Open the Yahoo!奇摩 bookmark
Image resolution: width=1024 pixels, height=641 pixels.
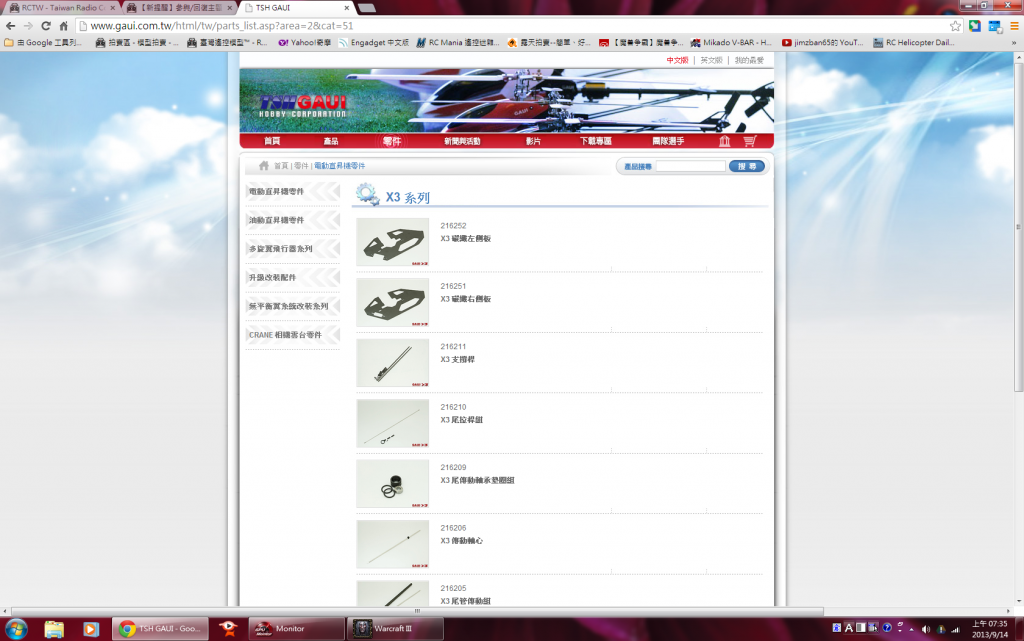305,43
